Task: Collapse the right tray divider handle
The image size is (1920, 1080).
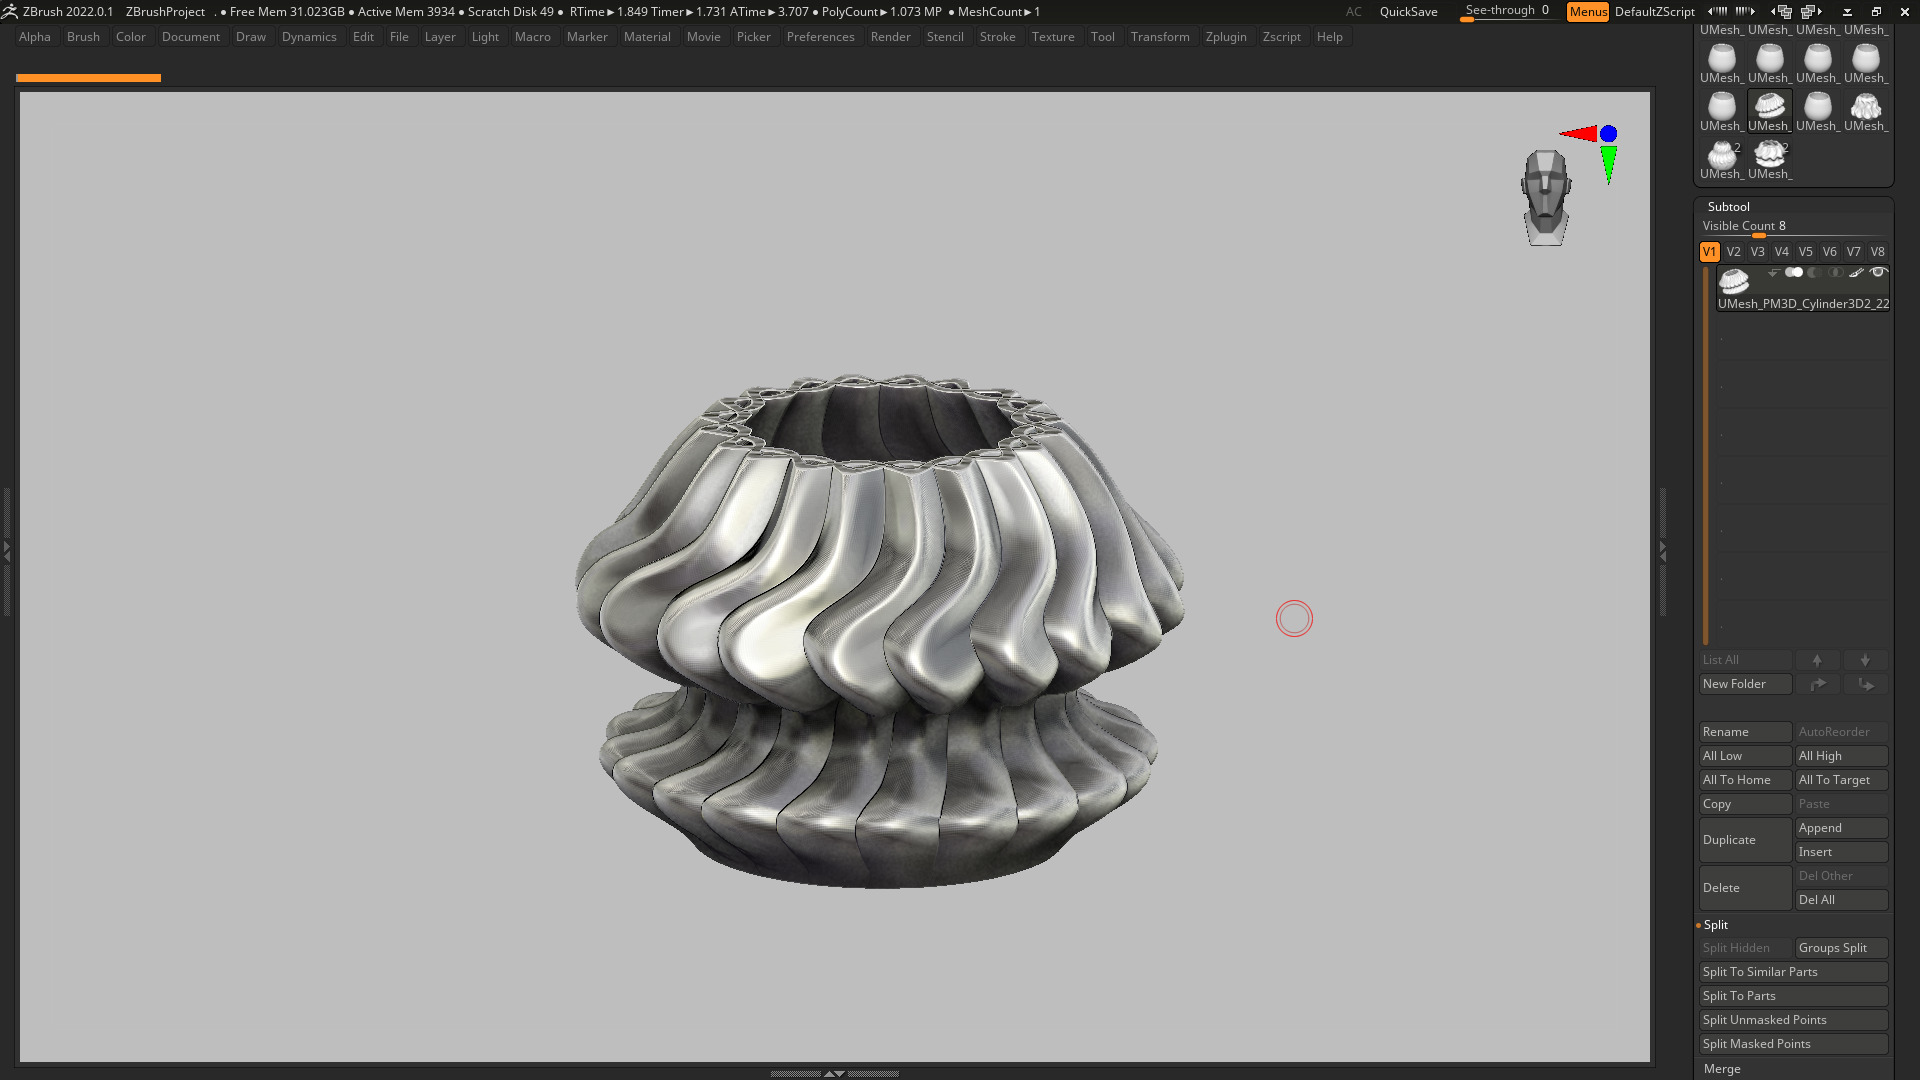Action: [1662, 551]
